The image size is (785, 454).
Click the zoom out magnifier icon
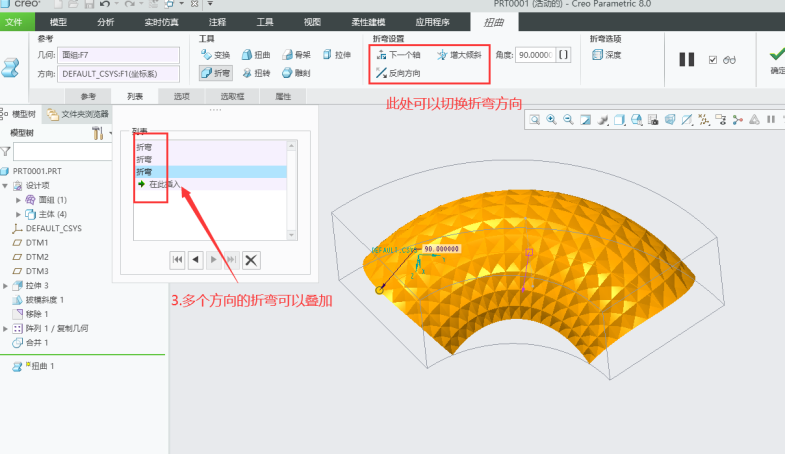pyautogui.click(x=568, y=120)
